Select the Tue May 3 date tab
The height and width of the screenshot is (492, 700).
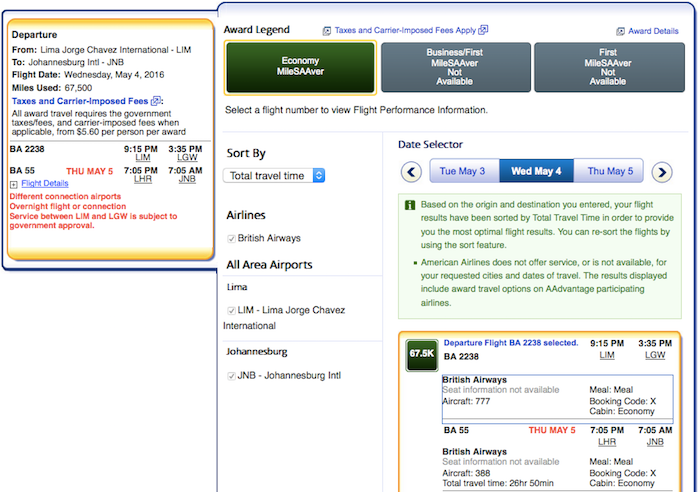pyautogui.click(x=464, y=171)
